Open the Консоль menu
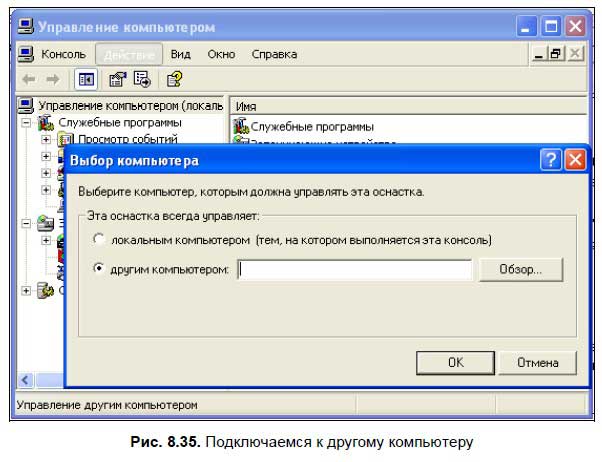 pyautogui.click(x=56, y=54)
